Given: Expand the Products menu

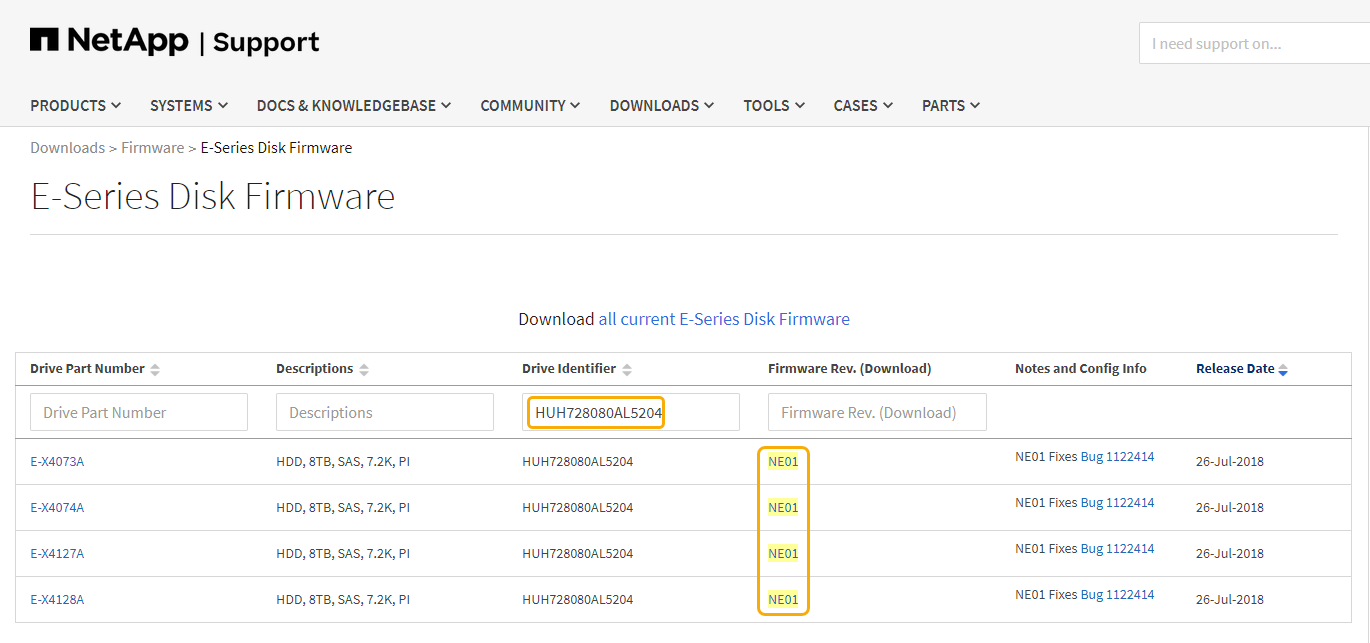Looking at the screenshot, I should pos(75,105).
